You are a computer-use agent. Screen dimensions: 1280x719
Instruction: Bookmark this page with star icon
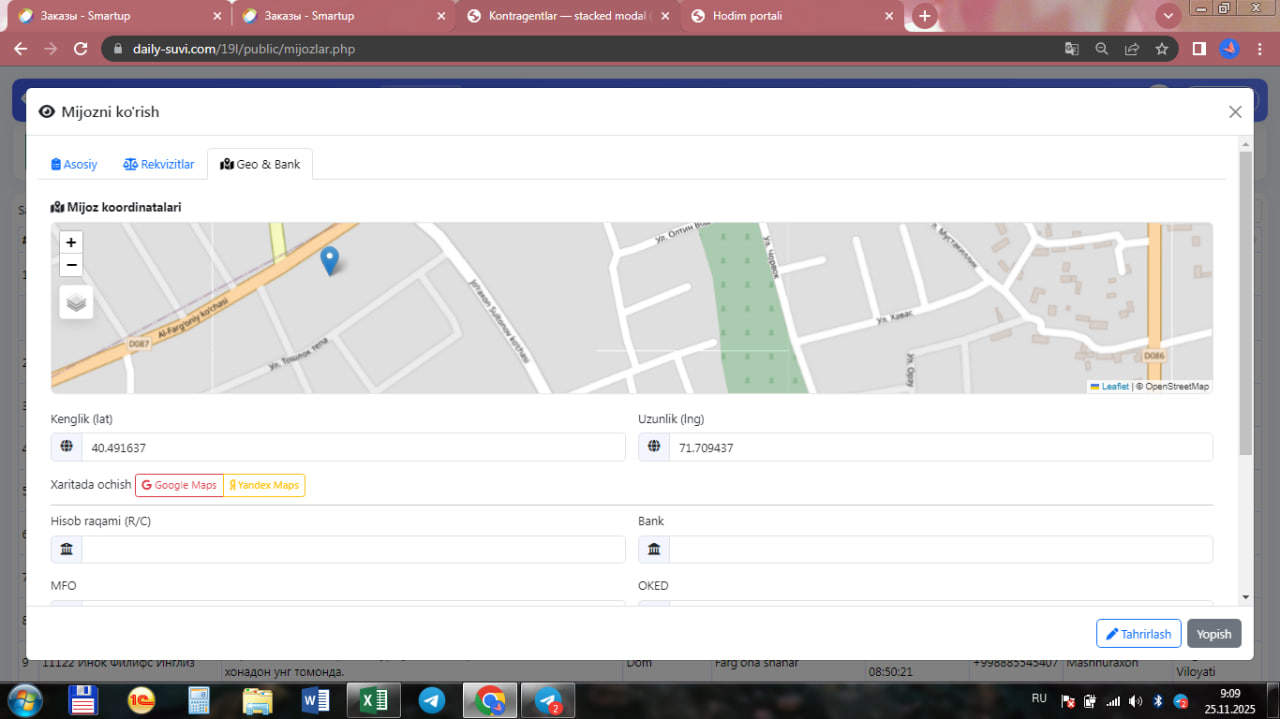(x=1162, y=48)
